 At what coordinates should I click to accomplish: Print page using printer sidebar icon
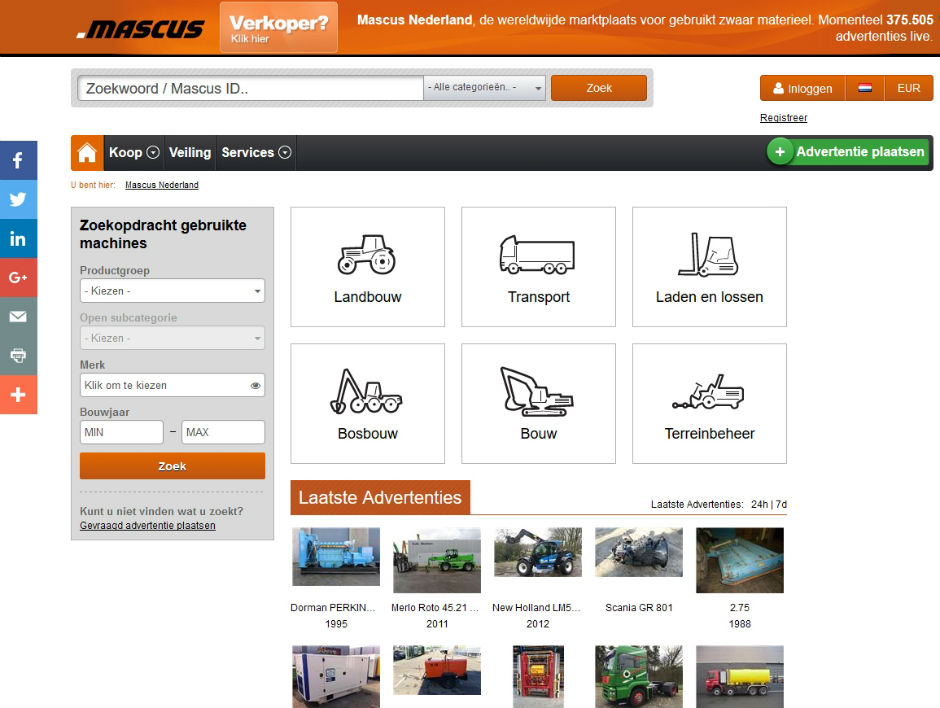click(x=18, y=355)
